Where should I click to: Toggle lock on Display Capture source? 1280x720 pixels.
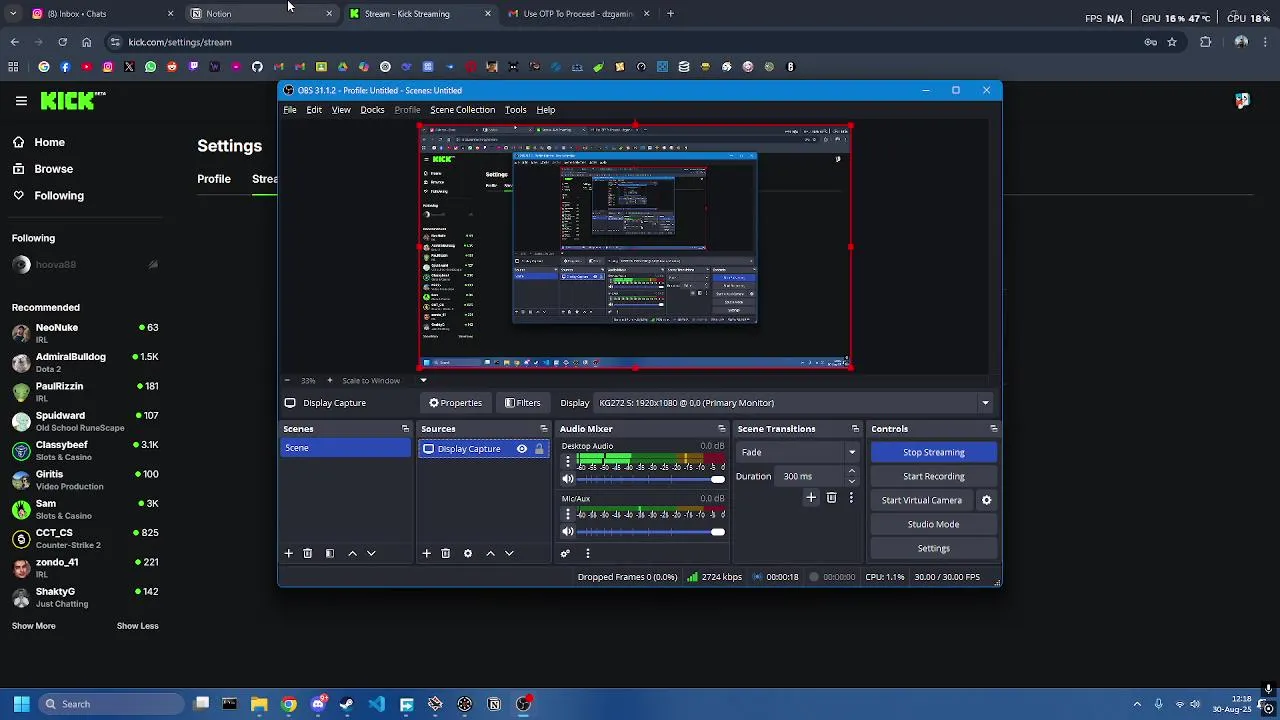(539, 449)
